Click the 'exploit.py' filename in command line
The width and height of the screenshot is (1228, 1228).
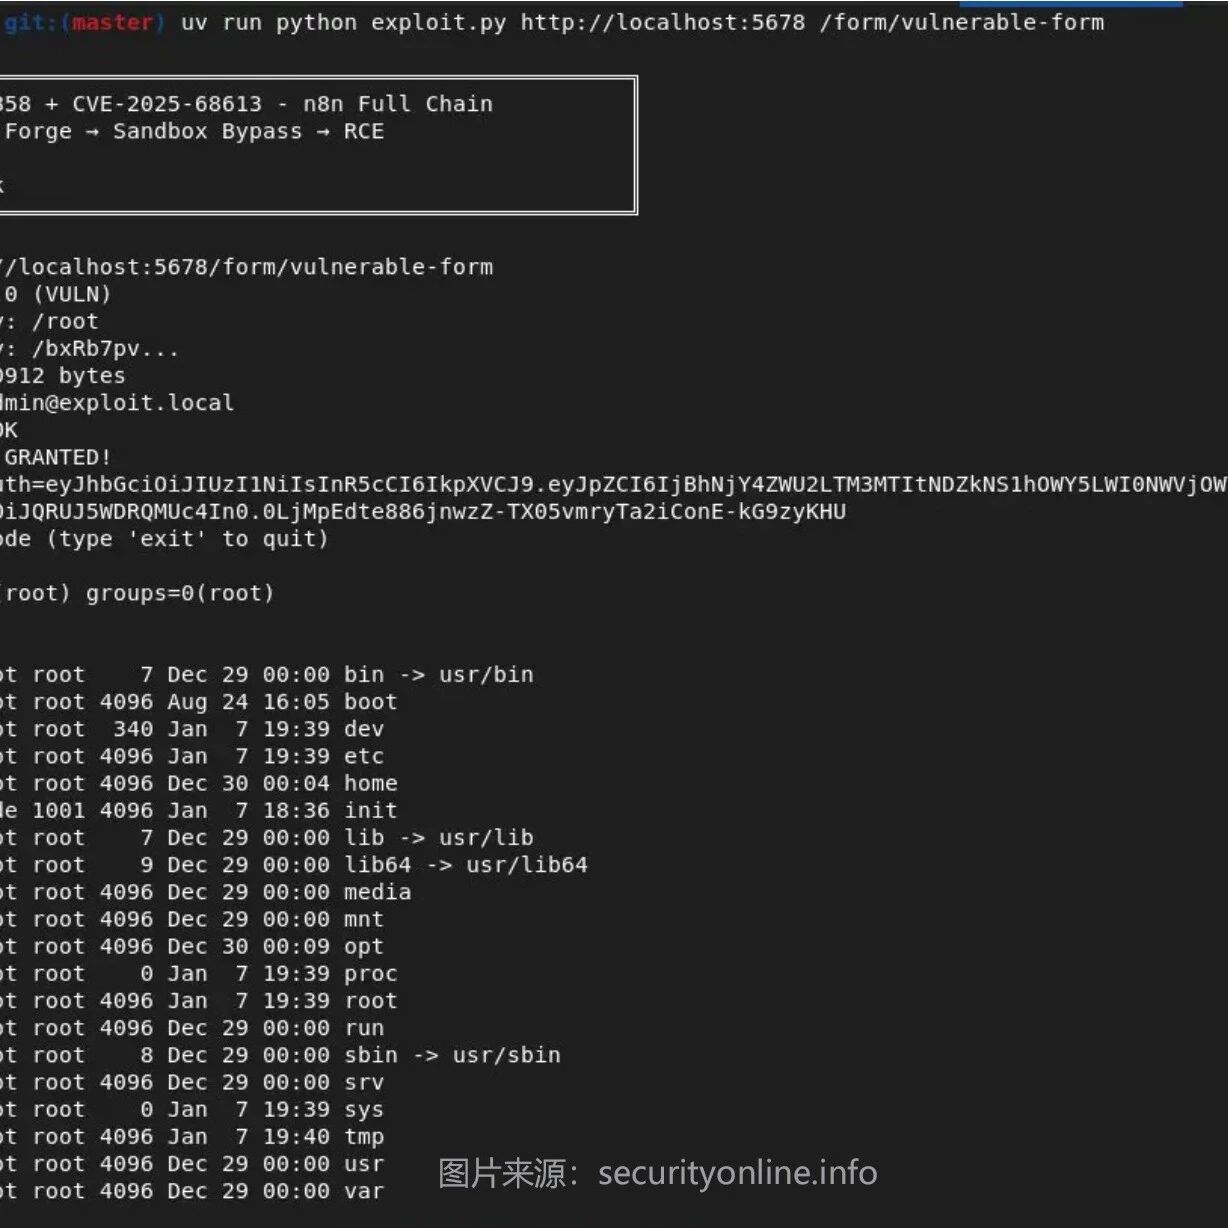click(x=438, y=22)
